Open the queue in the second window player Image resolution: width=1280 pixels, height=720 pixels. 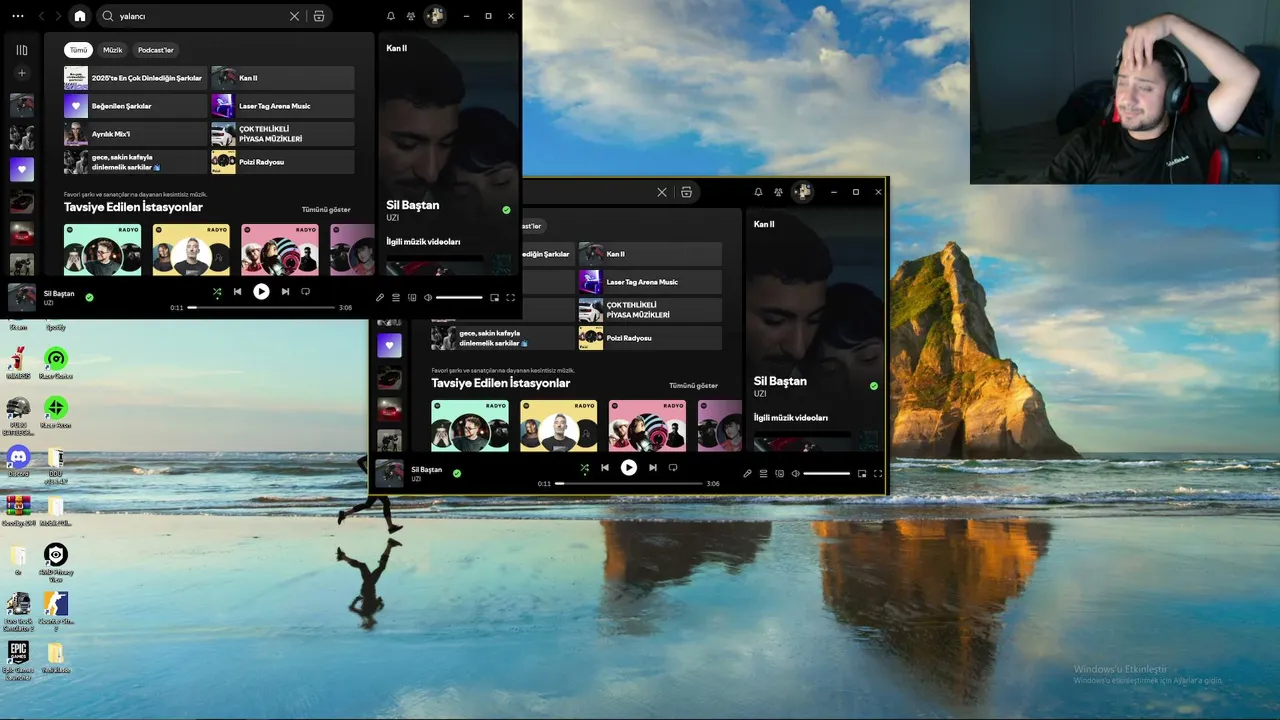(x=763, y=473)
